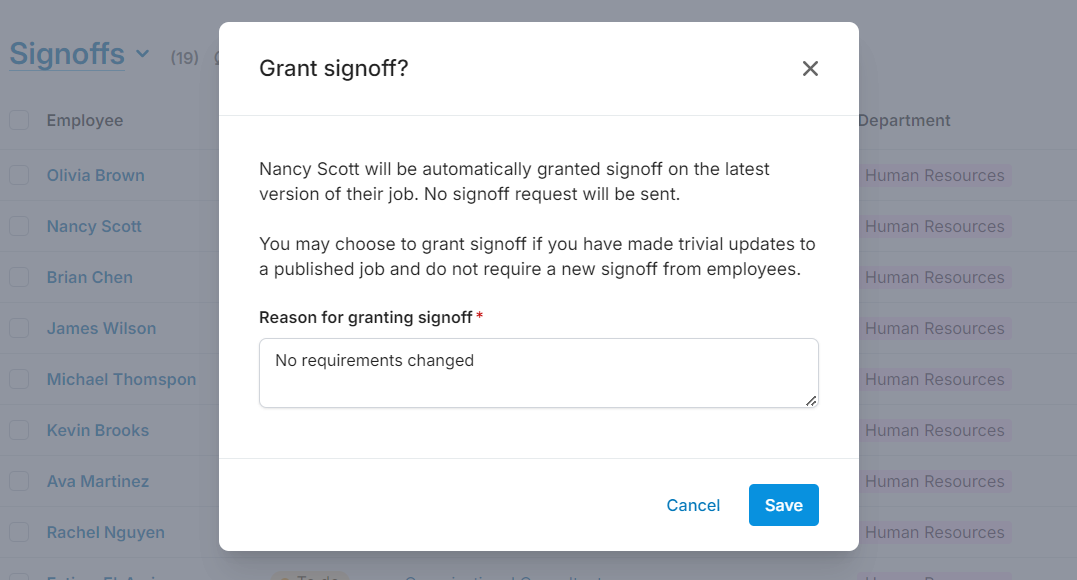The height and width of the screenshot is (580, 1077).
Task: Open Rachel Nguyen's employee record
Action: click(x=105, y=531)
